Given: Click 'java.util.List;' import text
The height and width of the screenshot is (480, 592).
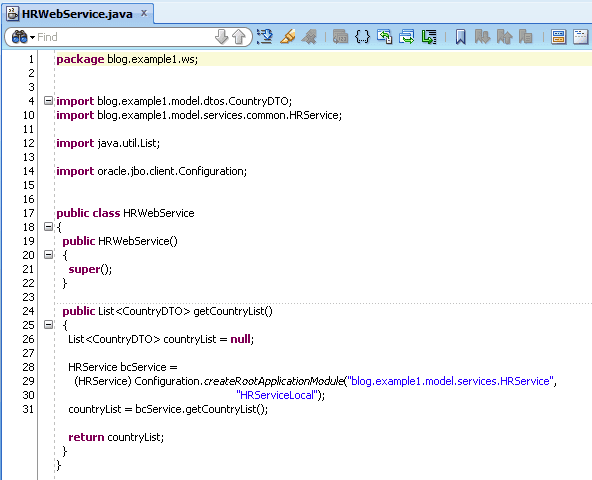Looking at the screenshot, I should pyautogui.click(x=129, y=143).
